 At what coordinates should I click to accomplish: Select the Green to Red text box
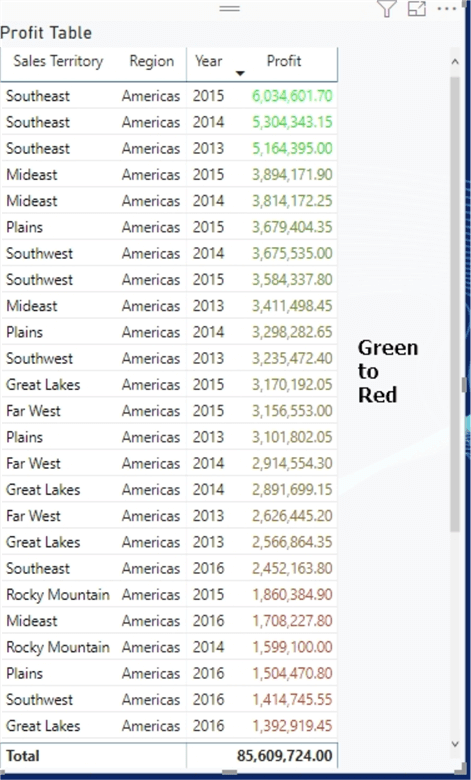click(x=388, y=371)
